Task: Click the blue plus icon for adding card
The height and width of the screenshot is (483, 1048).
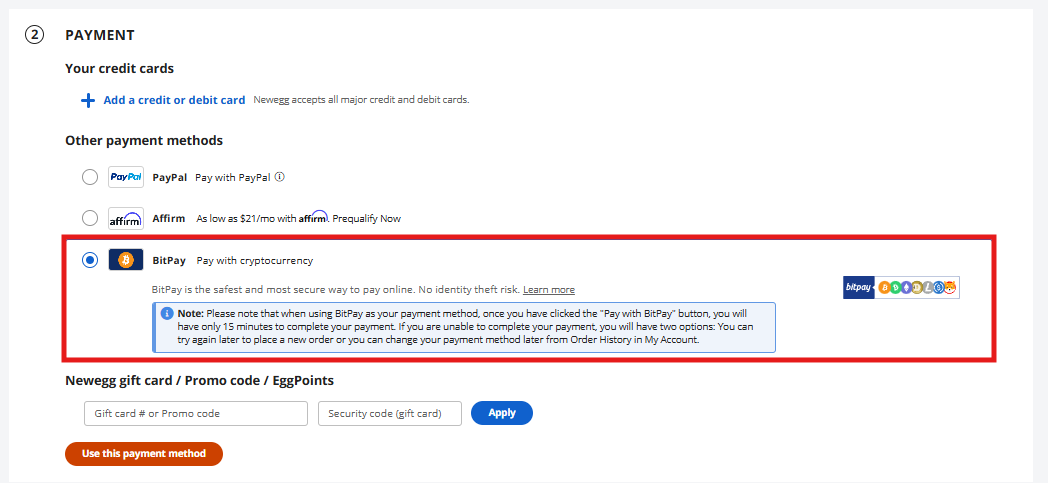Action: click(x=88, y=100)
